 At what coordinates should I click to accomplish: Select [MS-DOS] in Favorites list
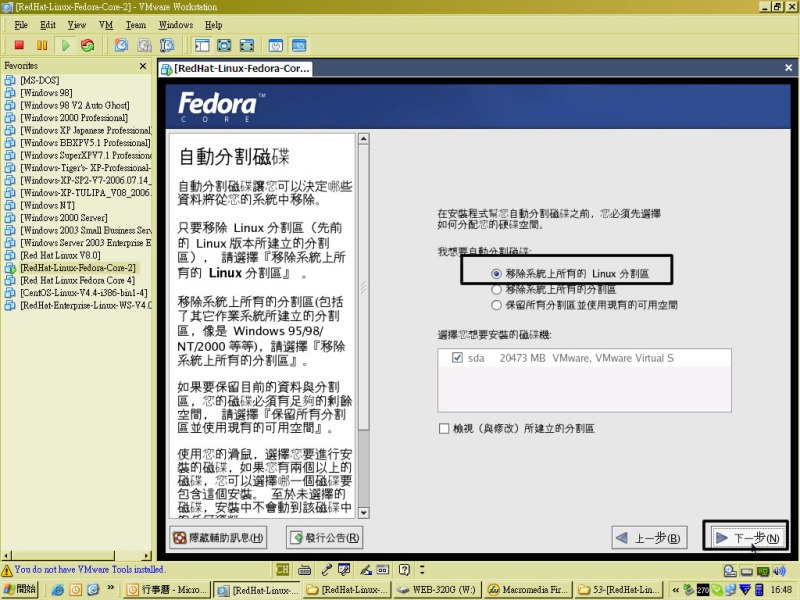40,80
